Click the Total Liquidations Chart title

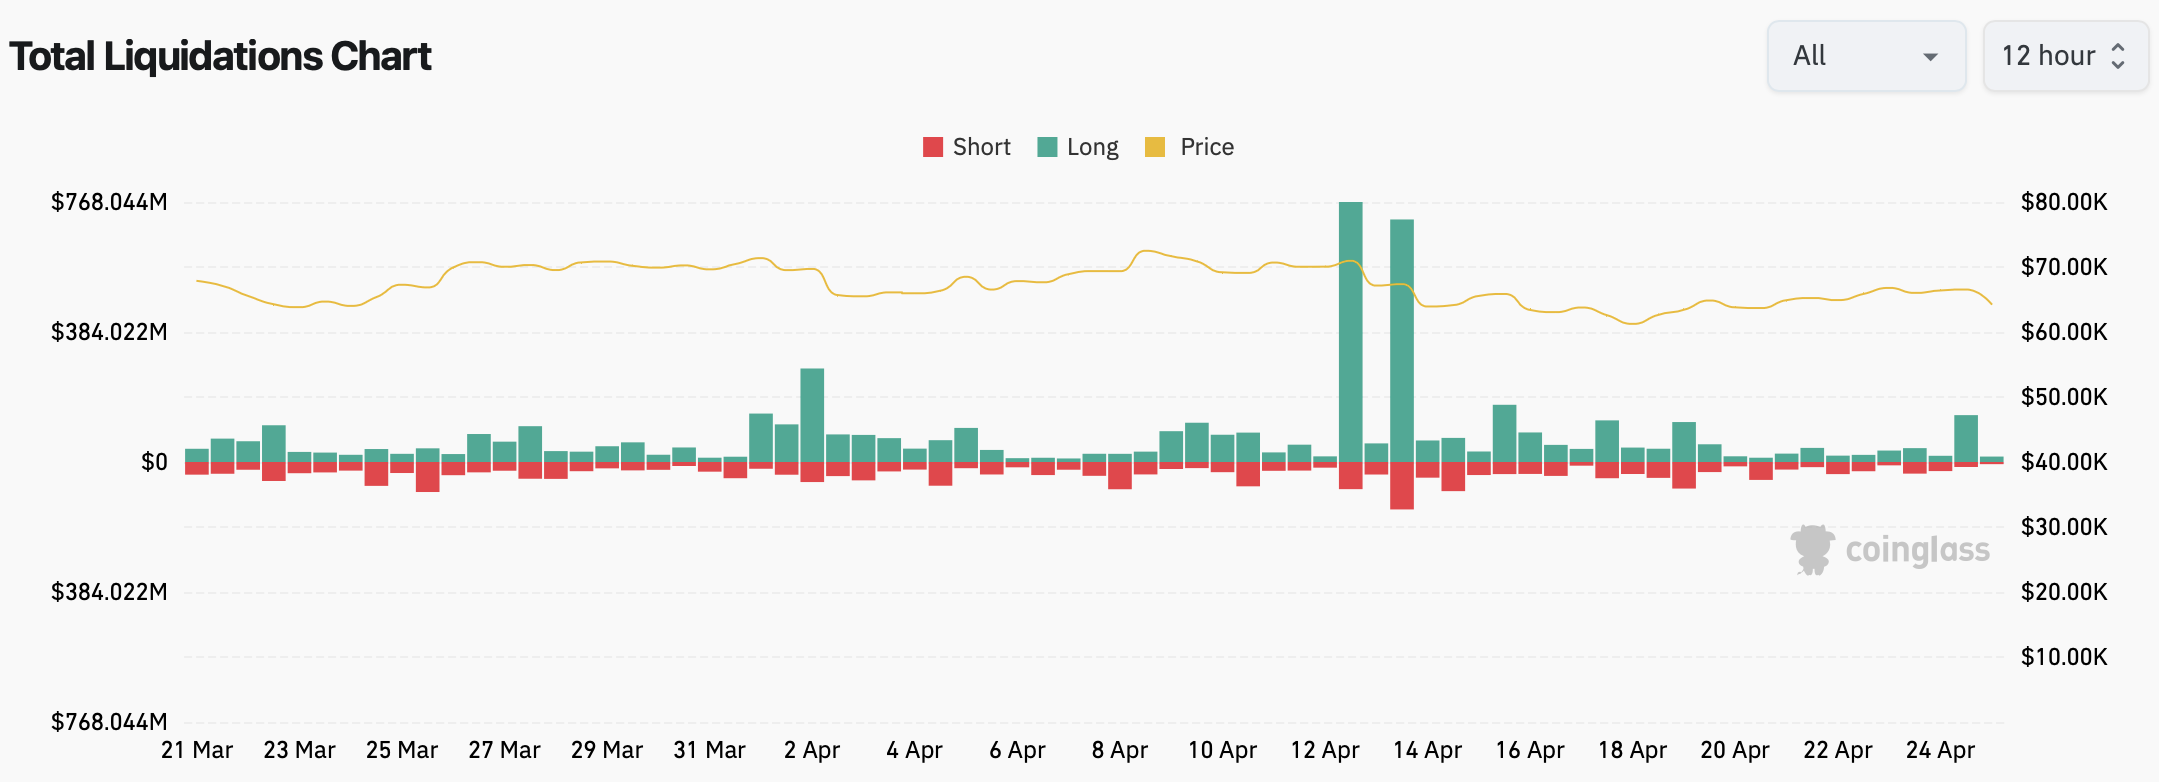pyautogui.click(x=220, y=57)
